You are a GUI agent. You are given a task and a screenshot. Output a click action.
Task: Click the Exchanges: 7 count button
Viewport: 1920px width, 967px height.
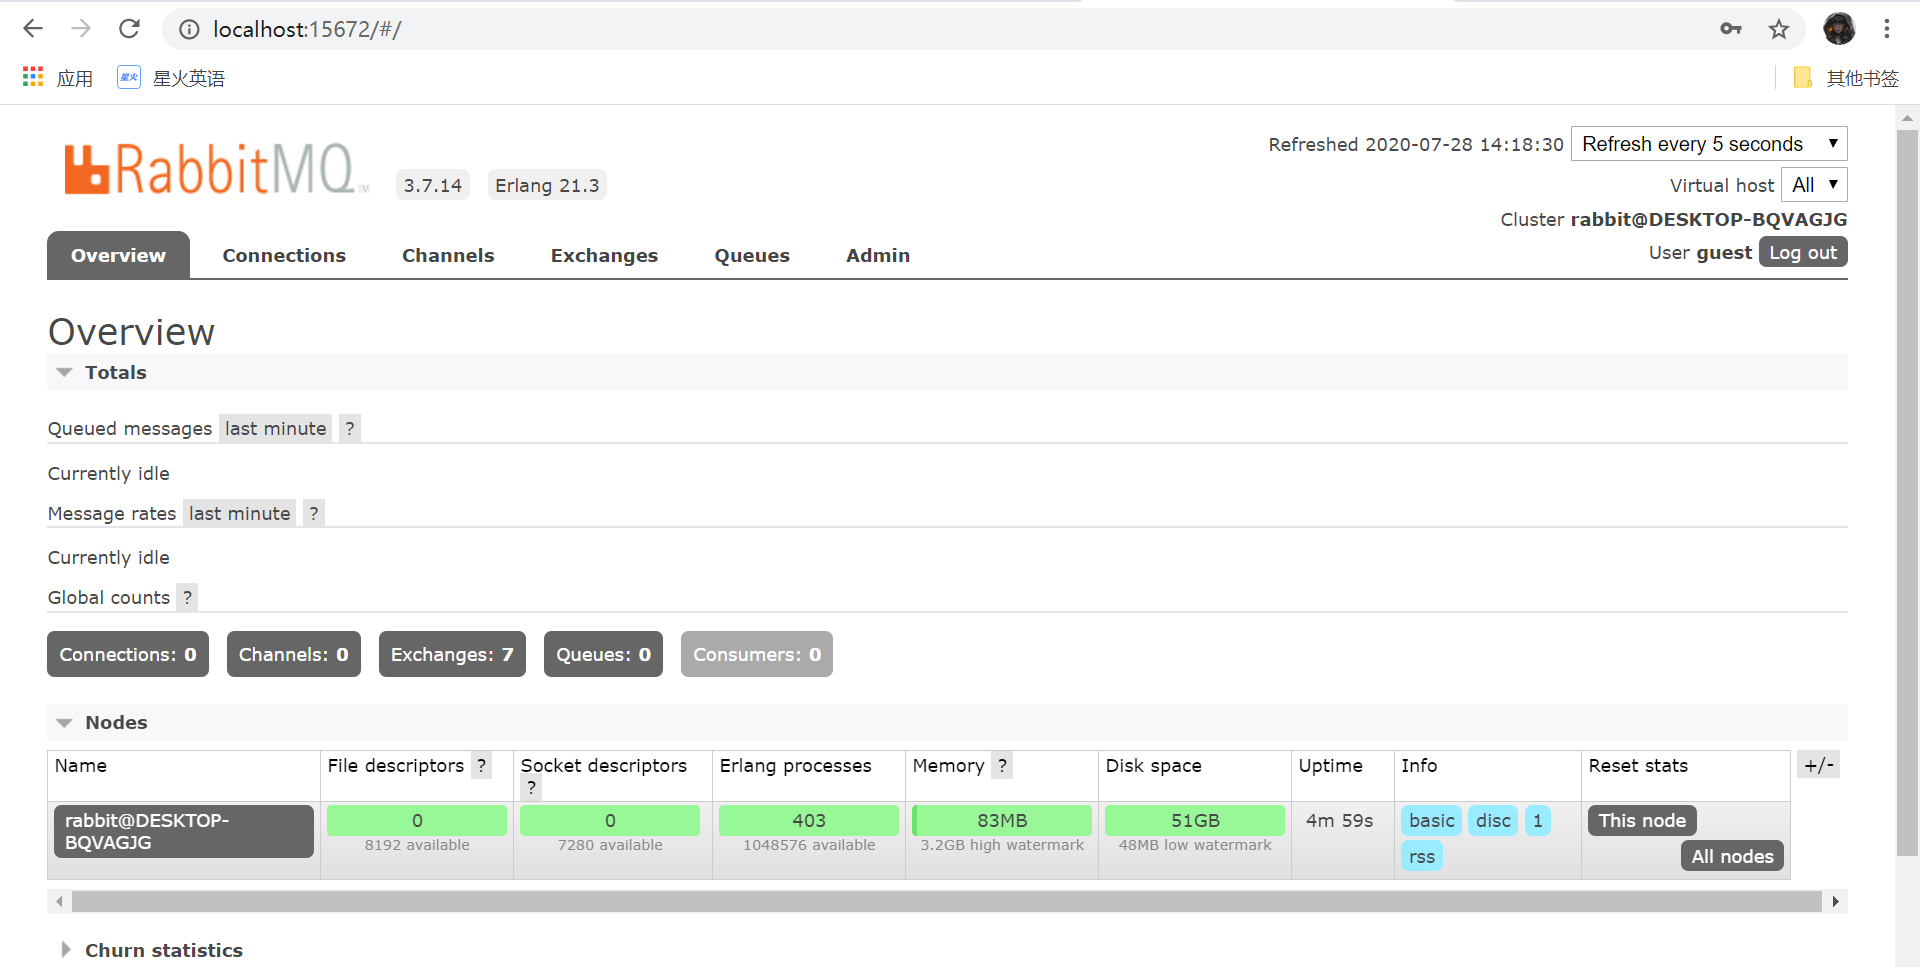[x=452, y=654]
